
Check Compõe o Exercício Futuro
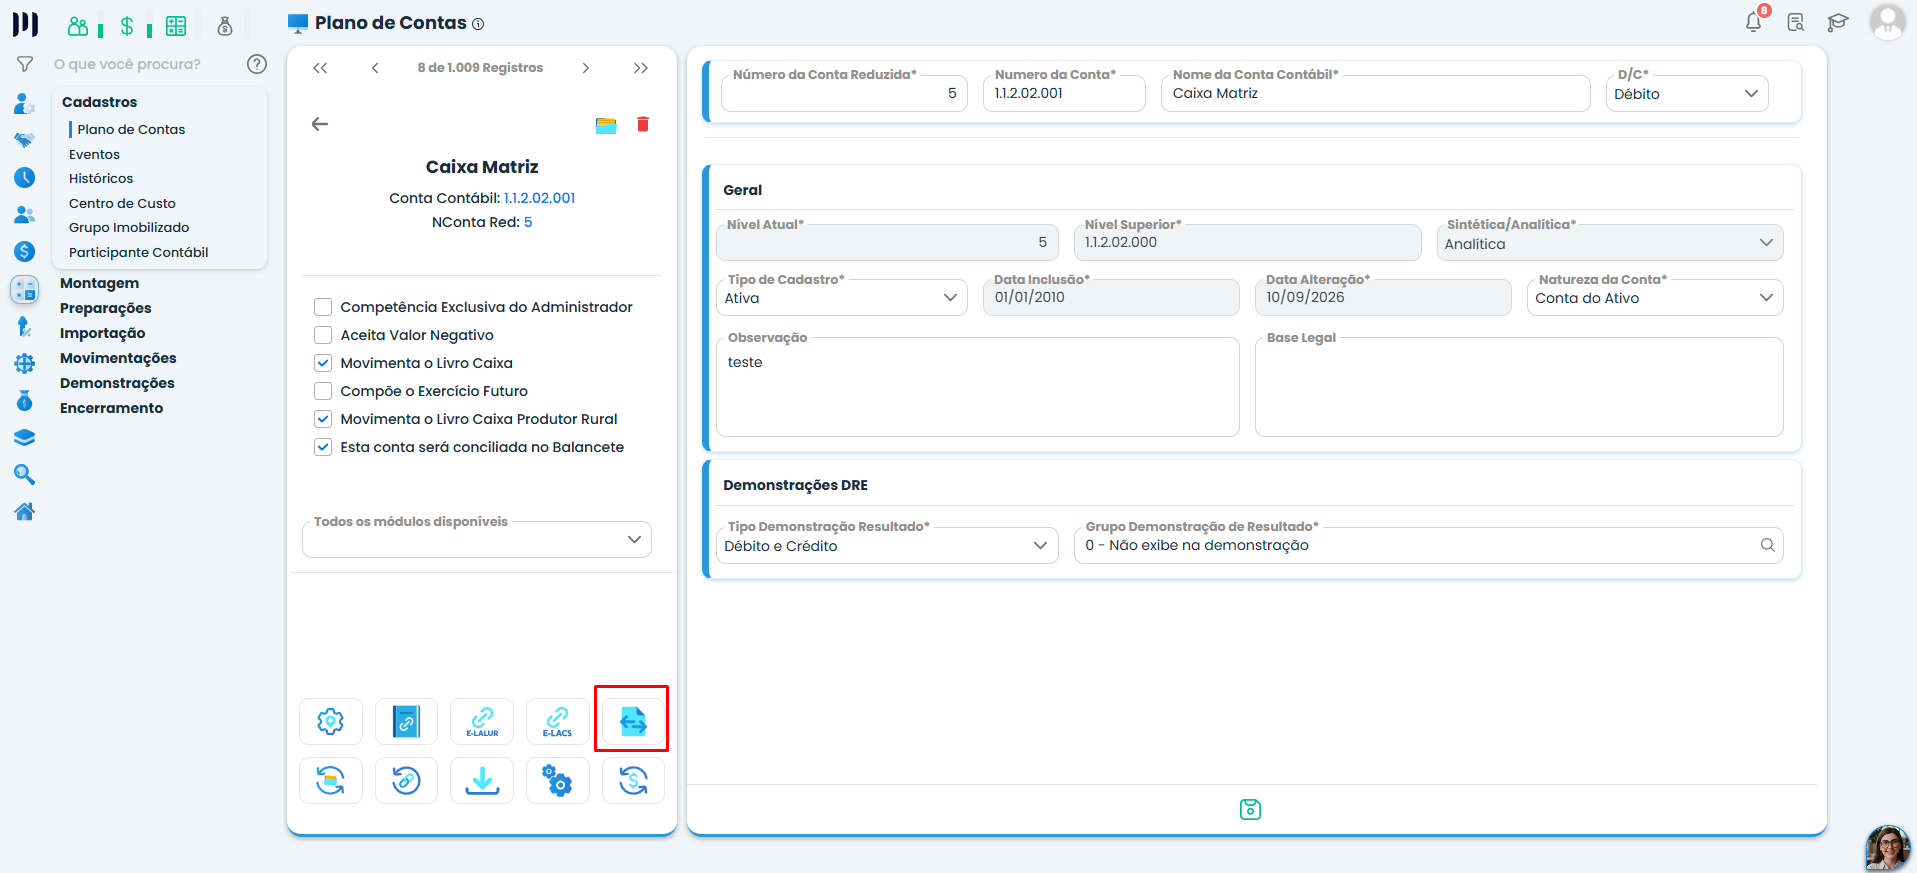323,391
